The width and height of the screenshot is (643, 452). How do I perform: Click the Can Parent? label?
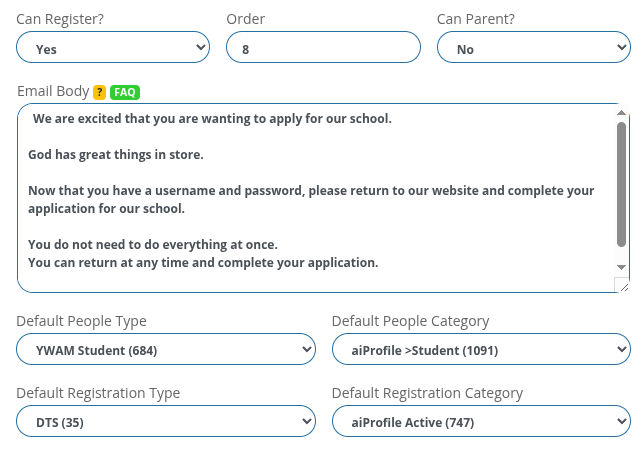tap(476, 19)
